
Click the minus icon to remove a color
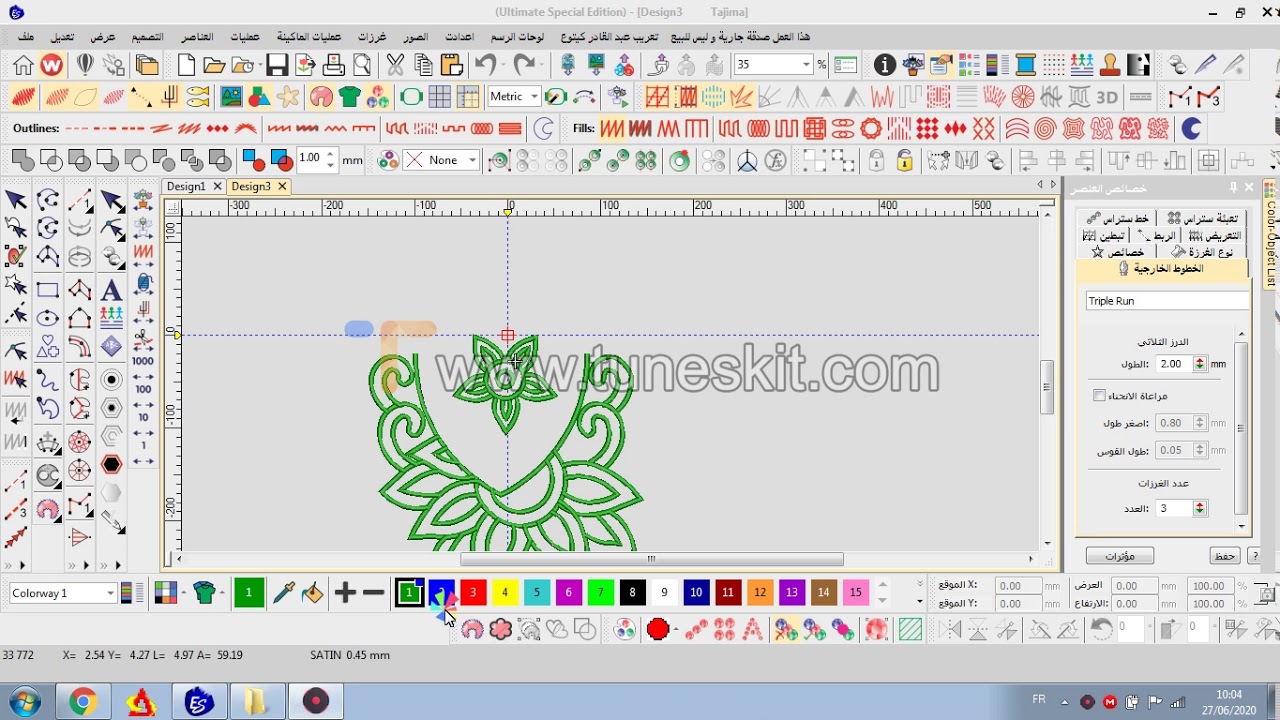(x=374, y=593)
